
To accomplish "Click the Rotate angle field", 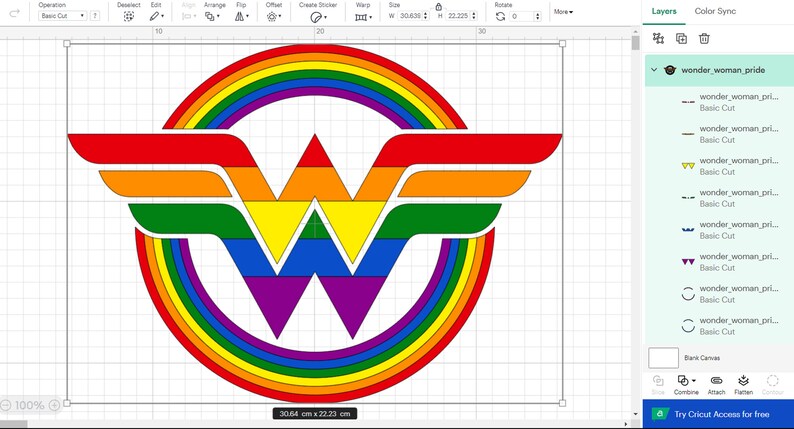I will click(x=522, y=16).
